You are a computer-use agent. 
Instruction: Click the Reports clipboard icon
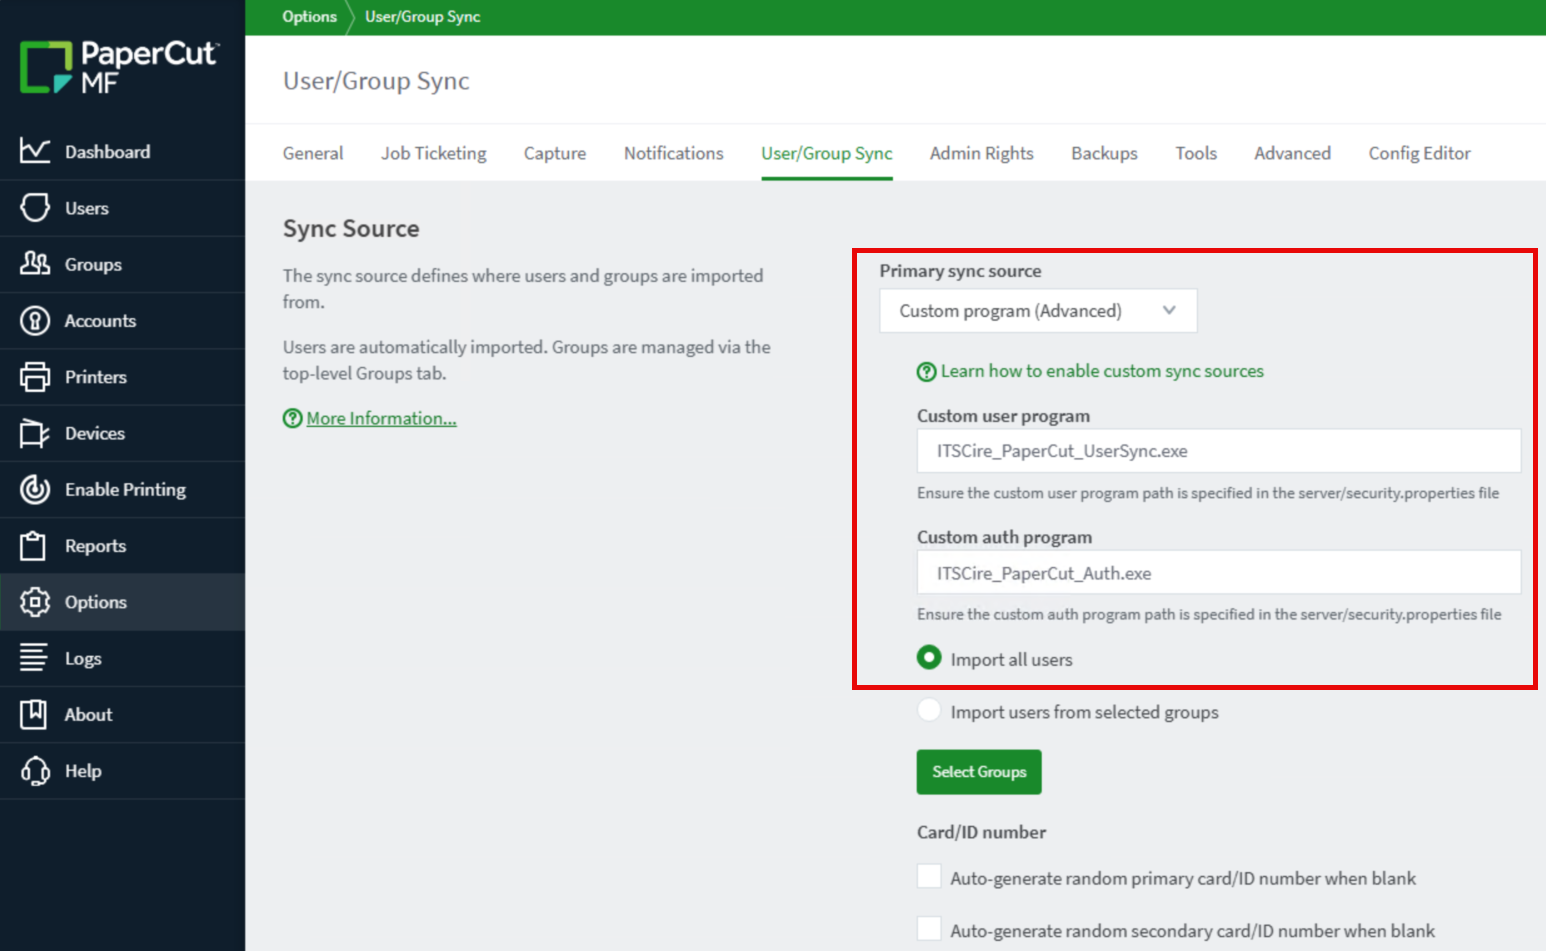tap(33, 546)
